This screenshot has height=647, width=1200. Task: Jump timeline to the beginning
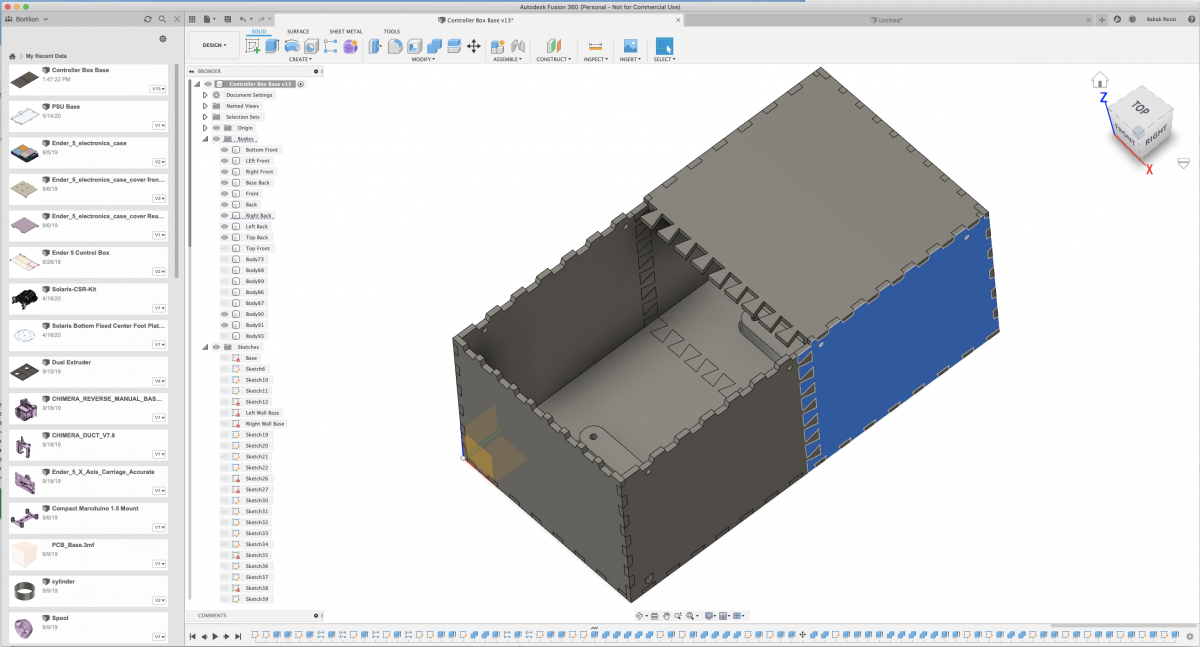tap(193, 636)
